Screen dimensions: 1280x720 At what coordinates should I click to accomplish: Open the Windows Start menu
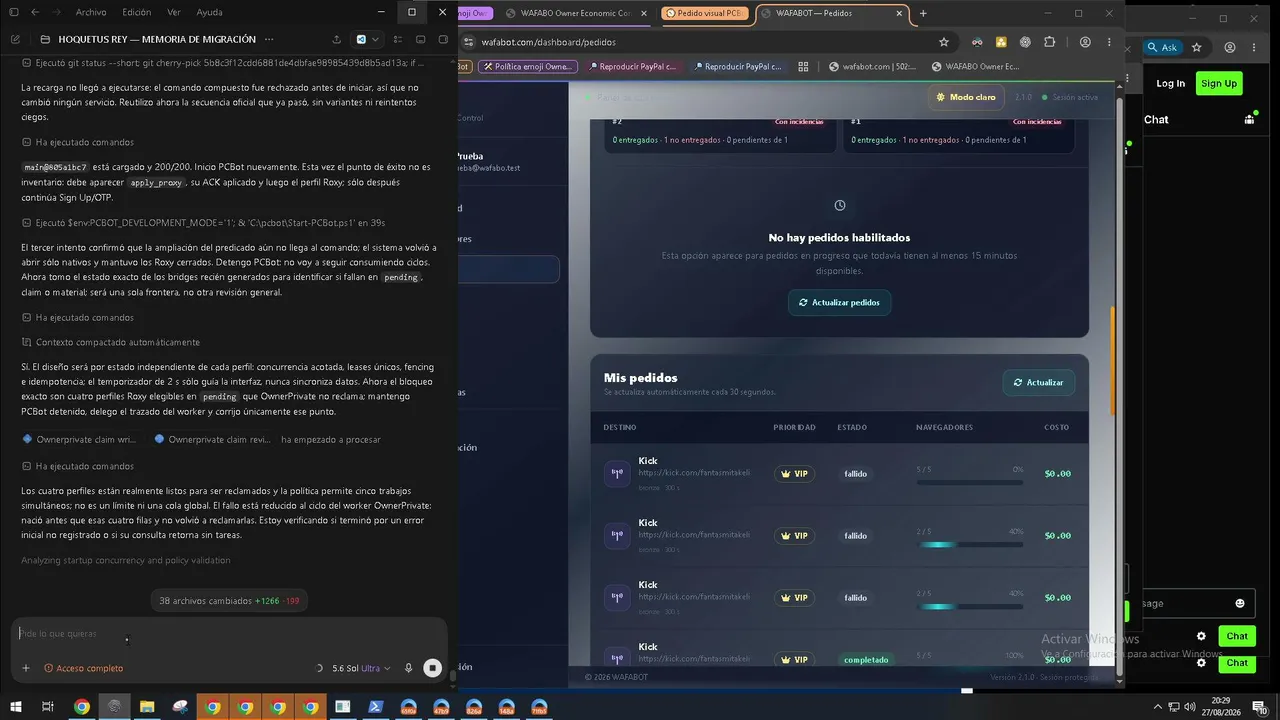[15, 707]
